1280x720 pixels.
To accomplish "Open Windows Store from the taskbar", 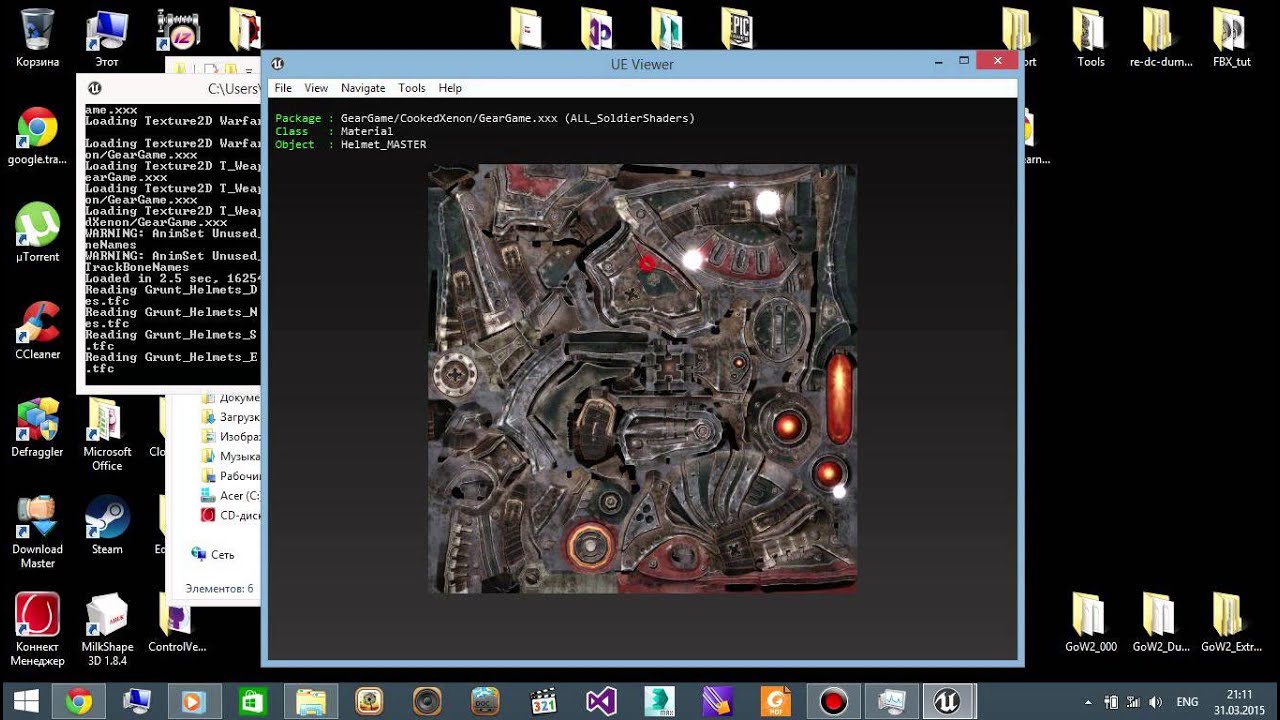I will (x=253, y=701).
